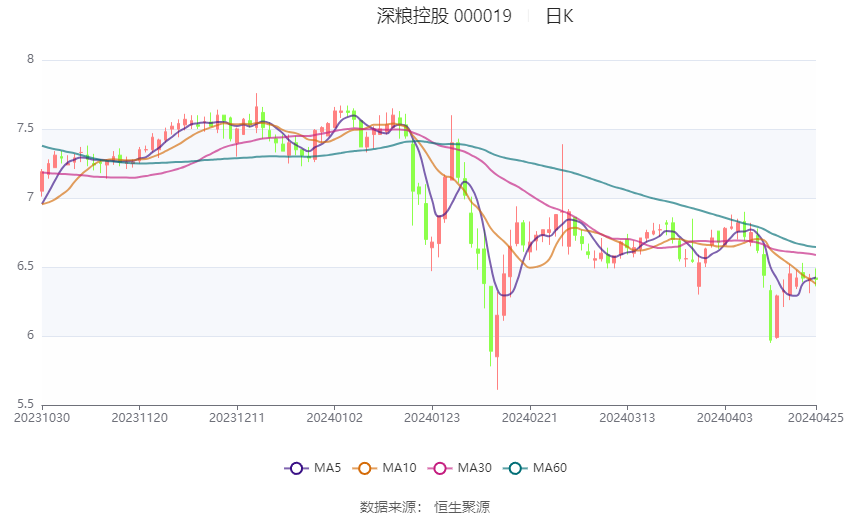
Task: Click the 5.5 price axis label
Action: pyautogui.click(x=24, y=404)
